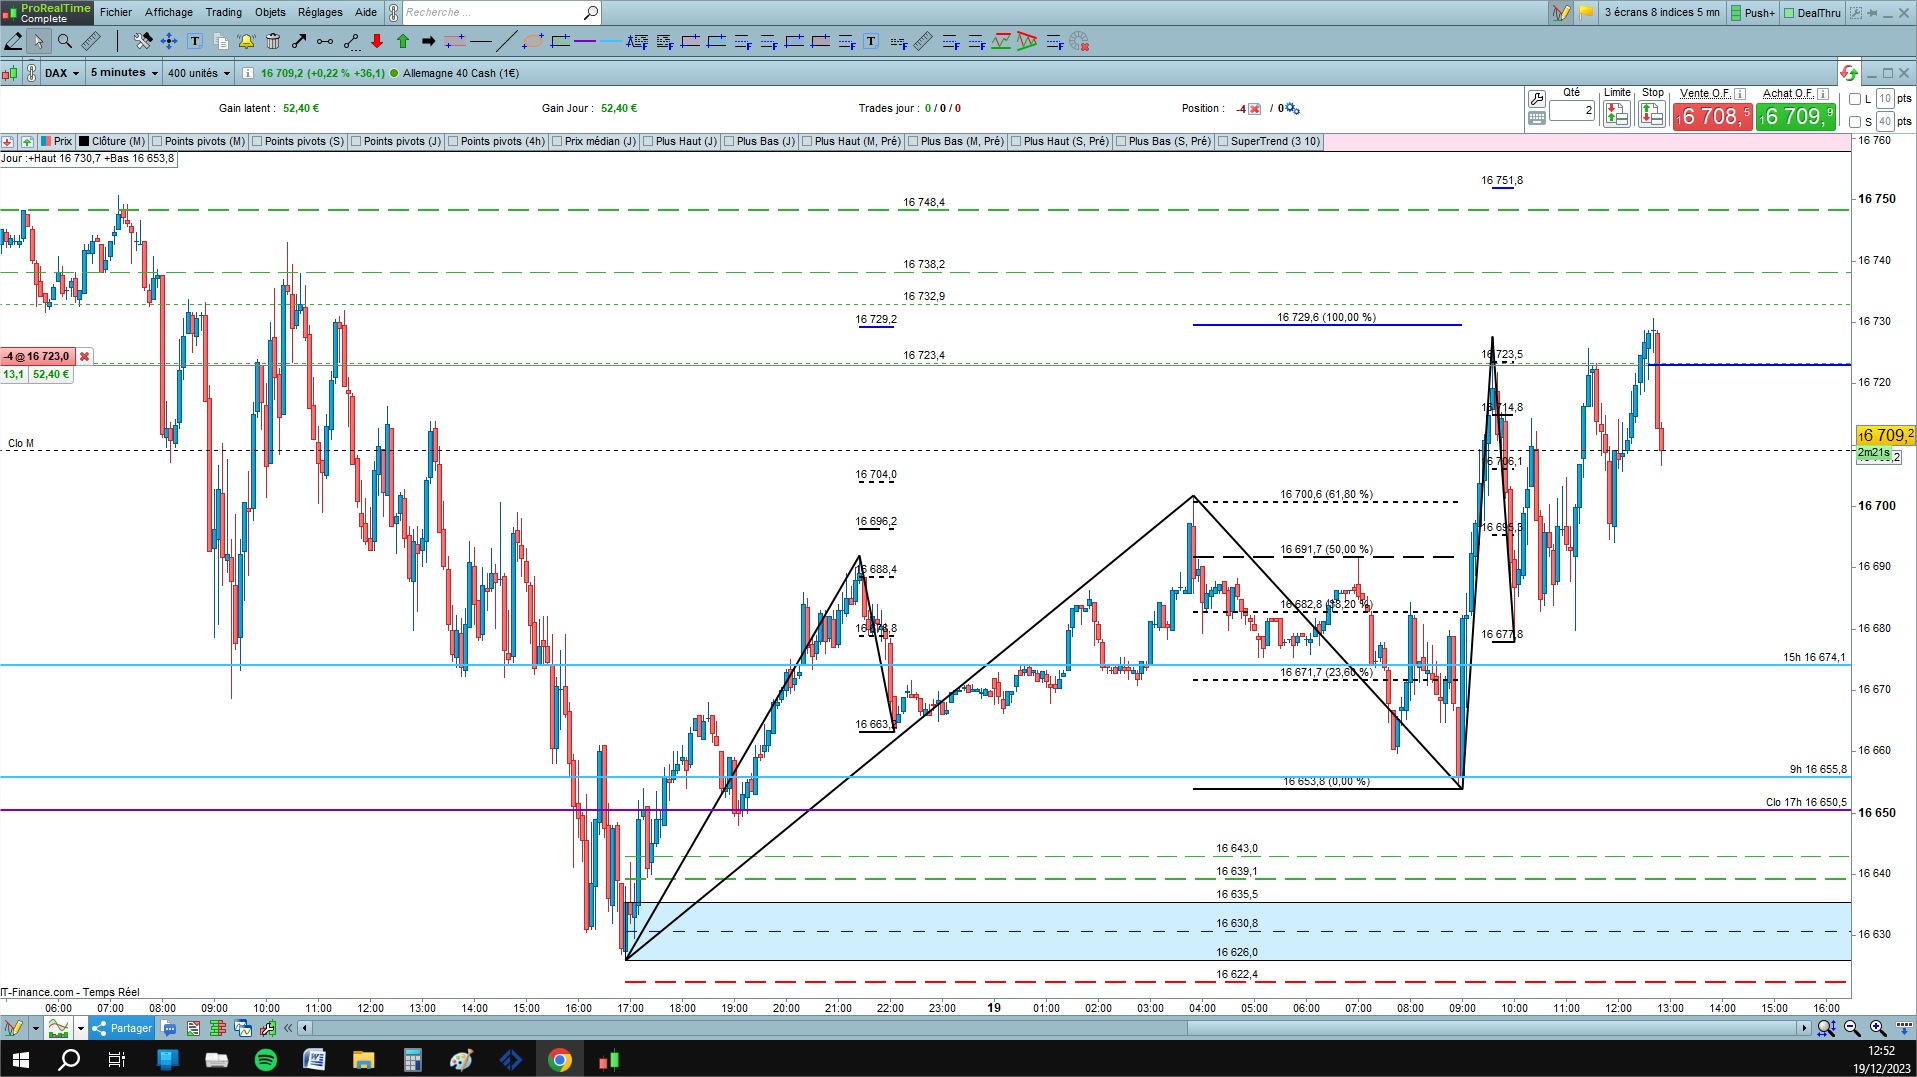
Task: Select the green up arrow tool
Action: [403, 41]
